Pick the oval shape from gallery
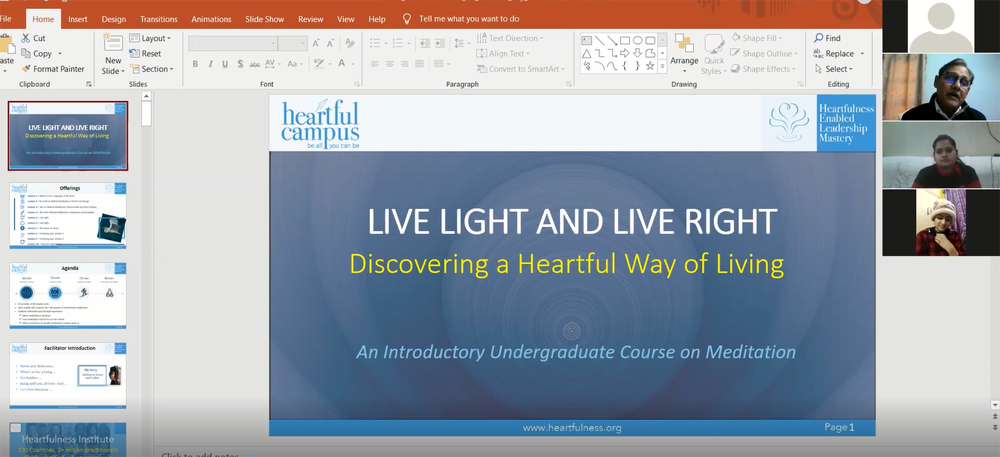1000x457 pixels. pyautogui.click(x=637, y=40)
